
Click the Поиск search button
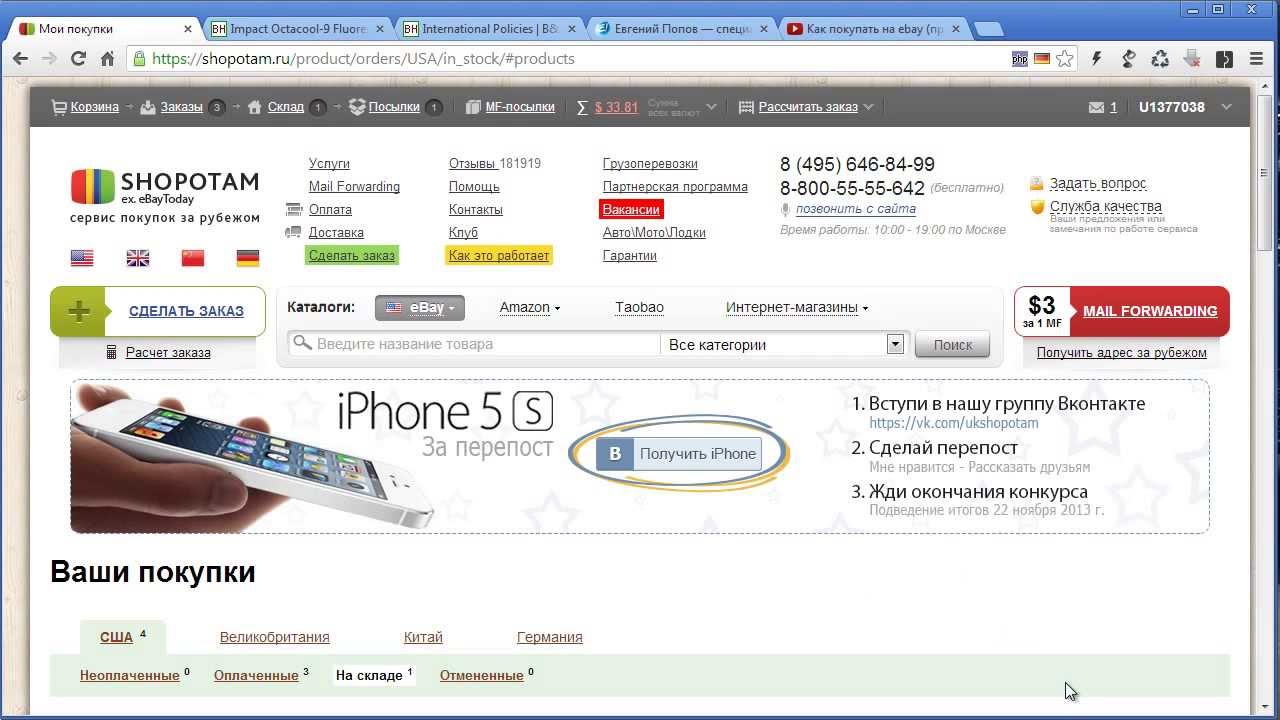[x=952, y=344]
